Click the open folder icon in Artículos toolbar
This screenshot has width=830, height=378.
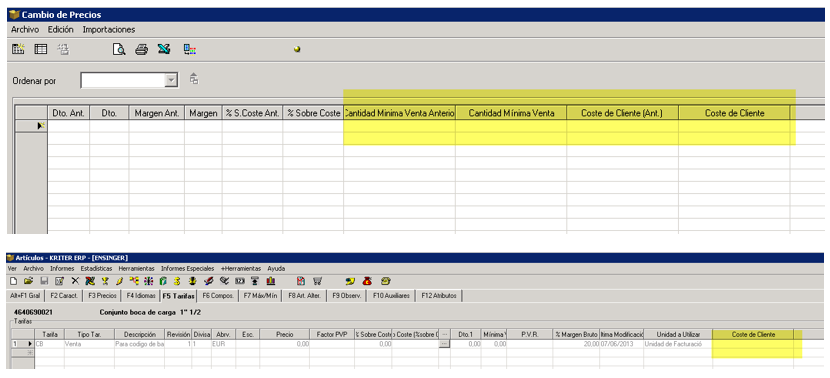[28, 281]
